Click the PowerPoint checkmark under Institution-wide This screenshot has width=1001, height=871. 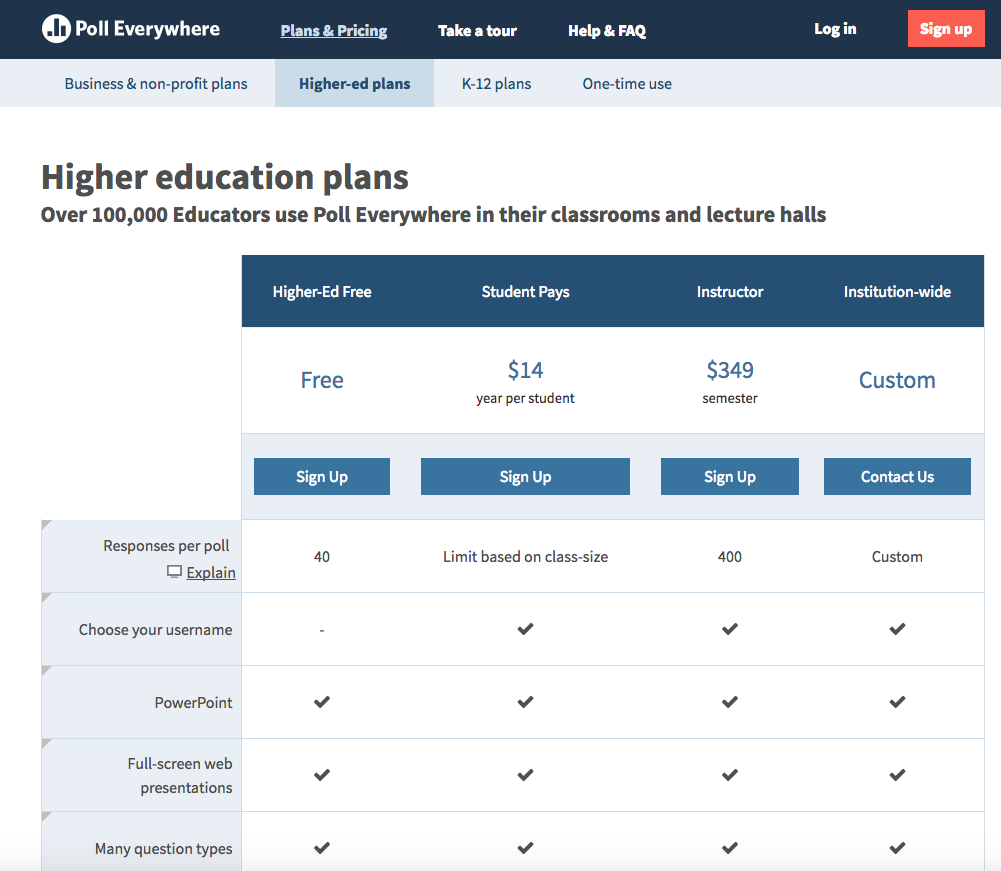[x=897, y=702]
